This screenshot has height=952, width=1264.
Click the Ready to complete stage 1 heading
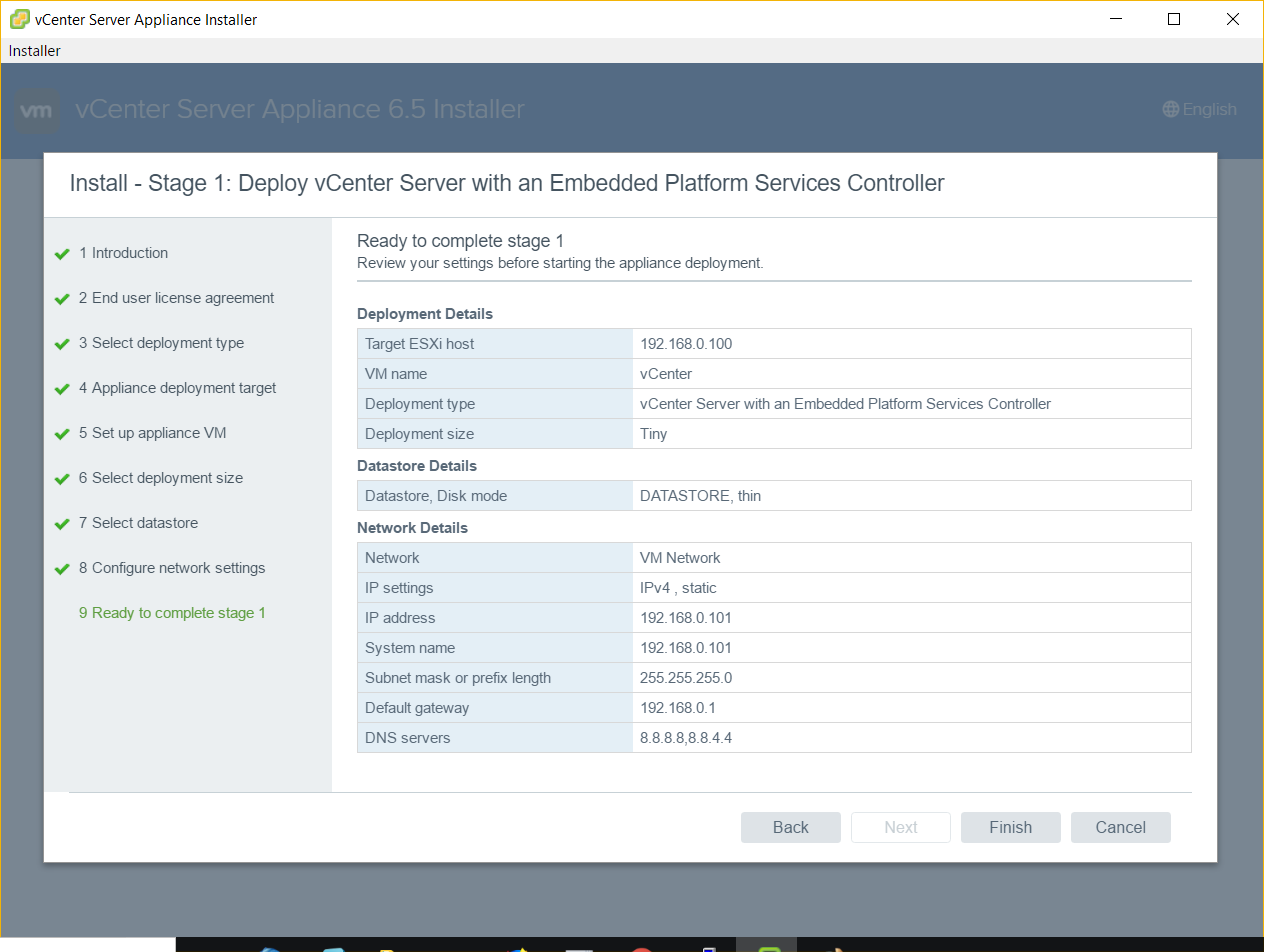pyautogui.click(x=461, y=241)
